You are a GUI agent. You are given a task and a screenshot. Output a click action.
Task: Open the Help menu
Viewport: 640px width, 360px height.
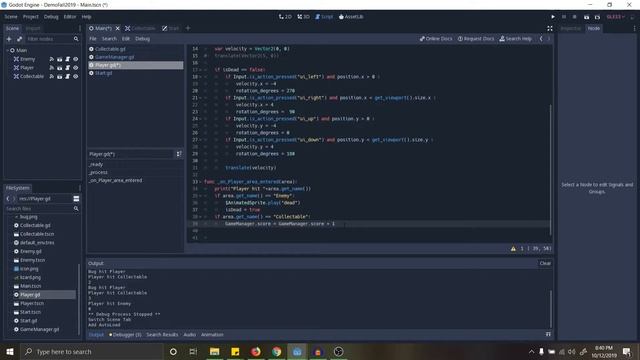click(x=87, y=17)
